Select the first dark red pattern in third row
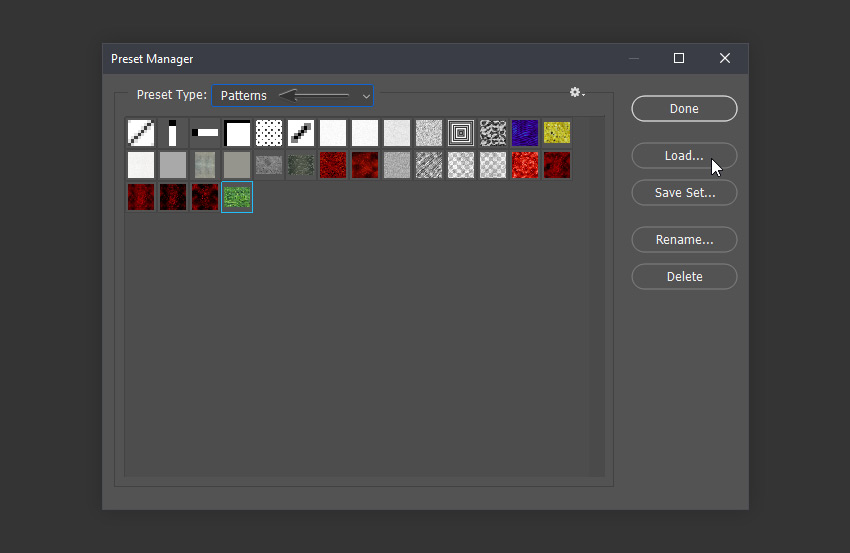Viewport: 850px width, 553px height. coord(141,197)
